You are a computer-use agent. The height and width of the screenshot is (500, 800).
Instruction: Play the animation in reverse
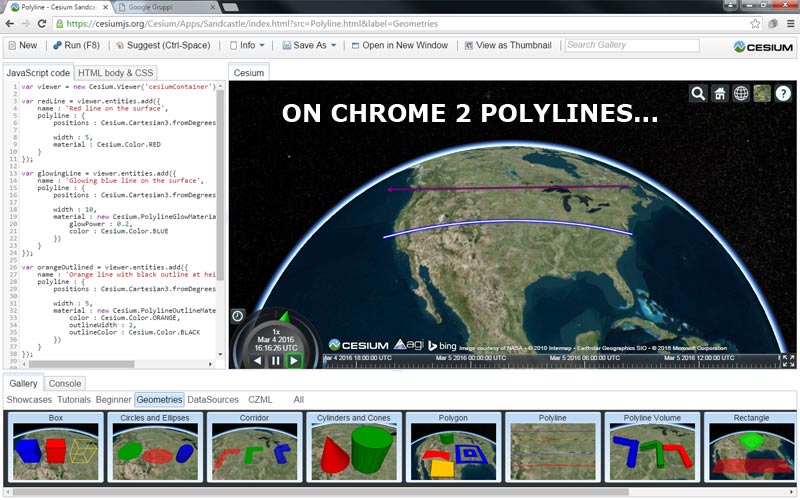click(258, 361)
